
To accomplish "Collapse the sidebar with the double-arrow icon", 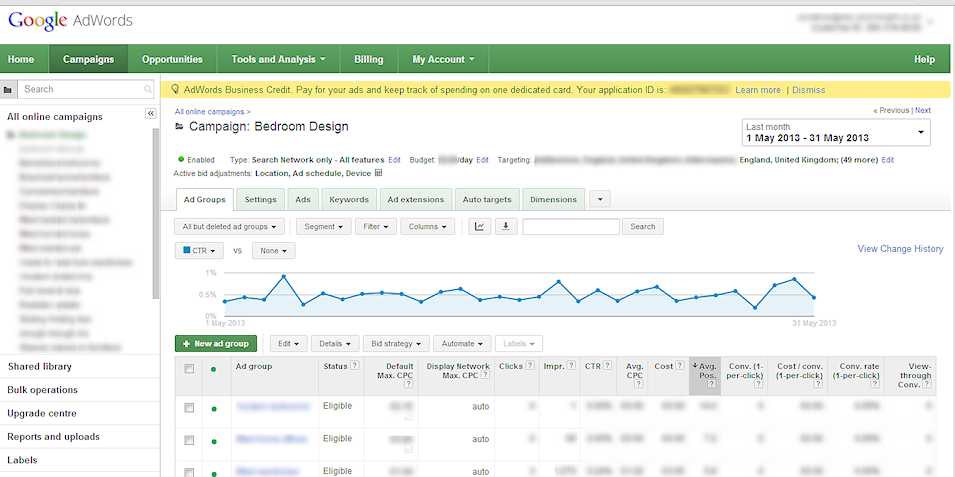I will click(151, 114).
